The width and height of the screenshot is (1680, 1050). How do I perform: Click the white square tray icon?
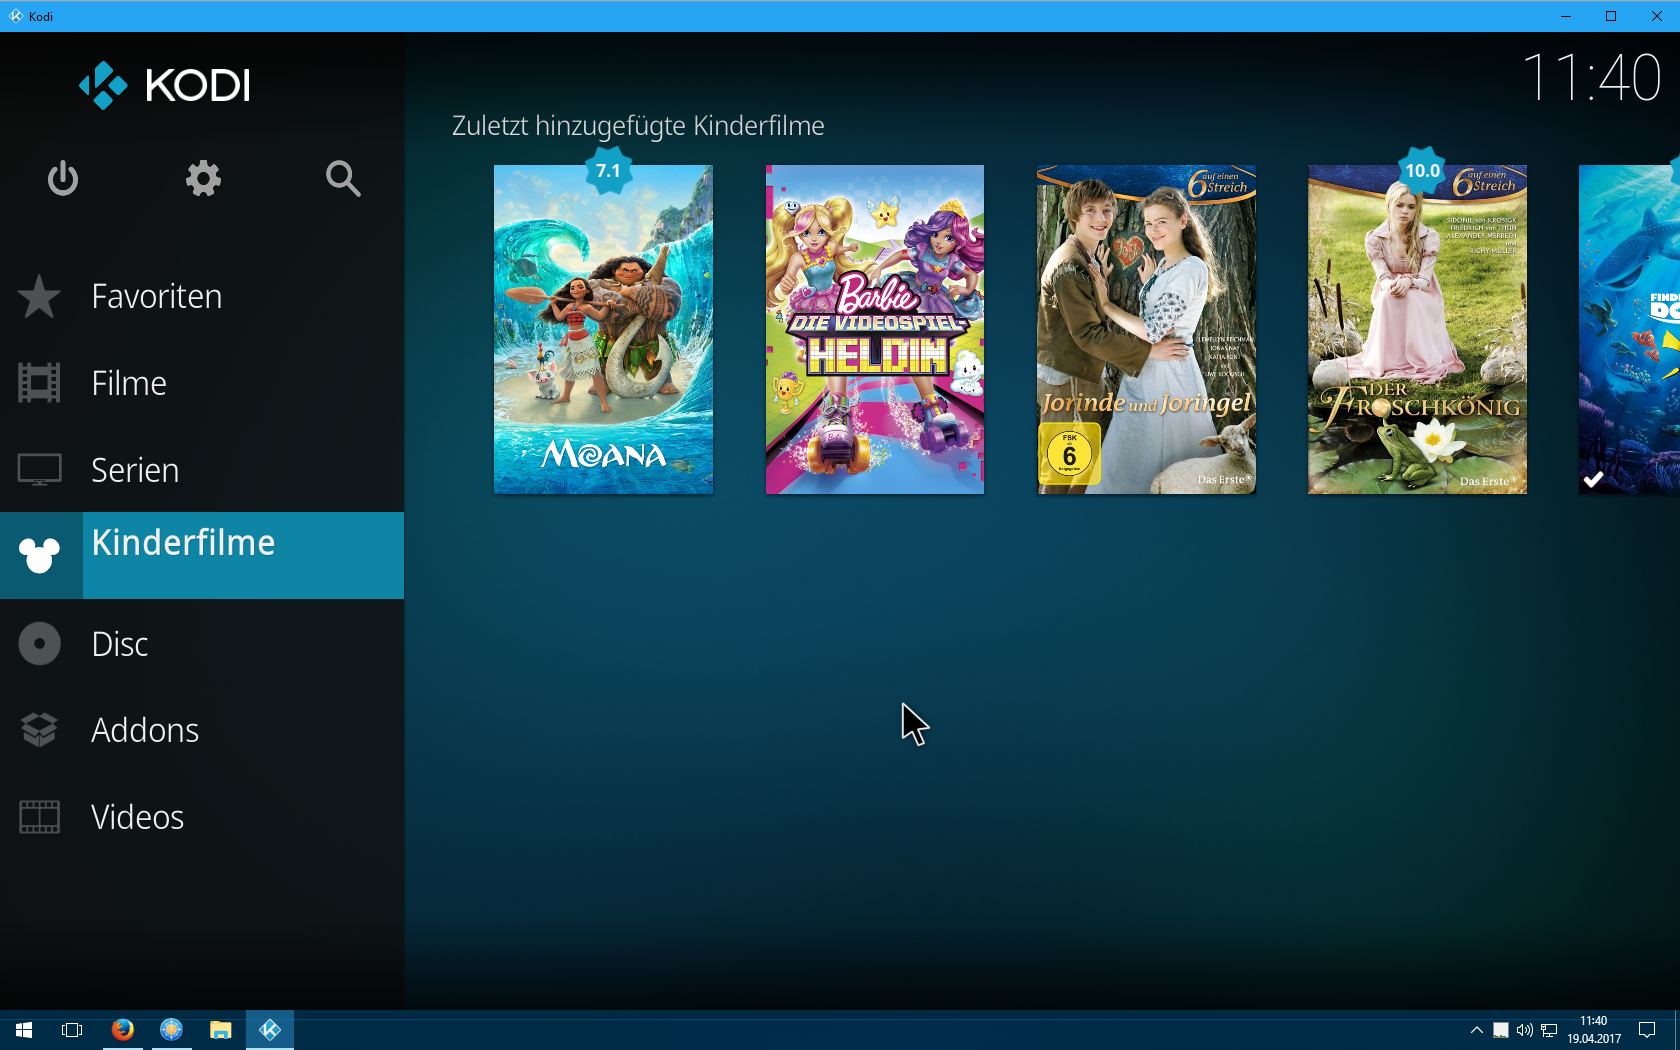pyautogui.click(x=1501, y=1030)
